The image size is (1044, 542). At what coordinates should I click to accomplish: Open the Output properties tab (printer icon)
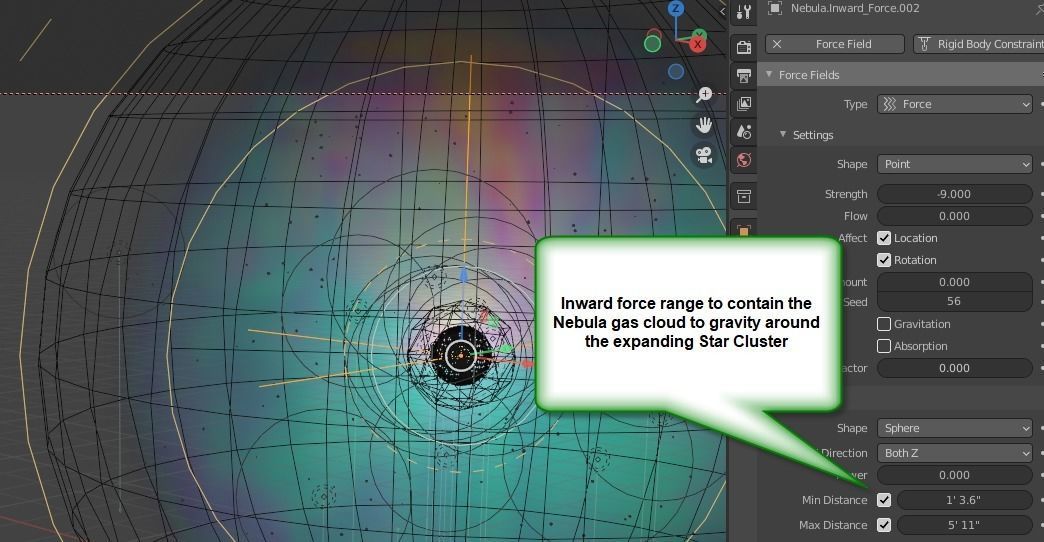click(744, 75)
